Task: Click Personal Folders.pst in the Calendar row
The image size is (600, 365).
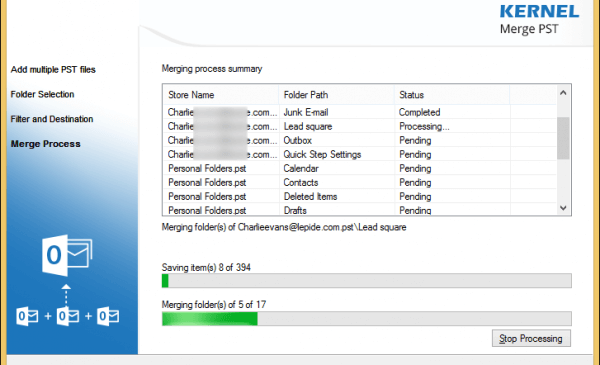Action: [x=207, y=169]
